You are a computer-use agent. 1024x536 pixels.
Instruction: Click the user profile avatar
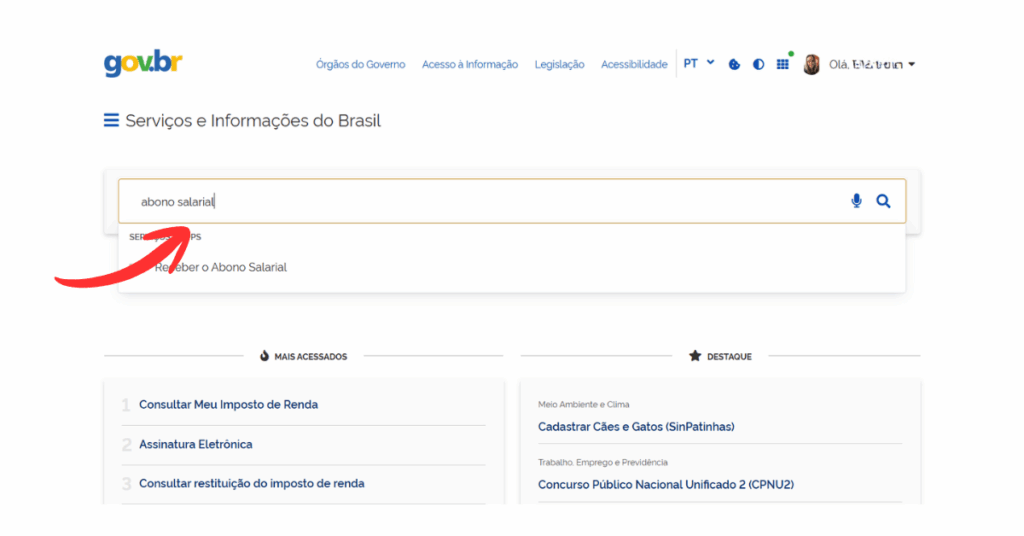click(x=811, y=64)
